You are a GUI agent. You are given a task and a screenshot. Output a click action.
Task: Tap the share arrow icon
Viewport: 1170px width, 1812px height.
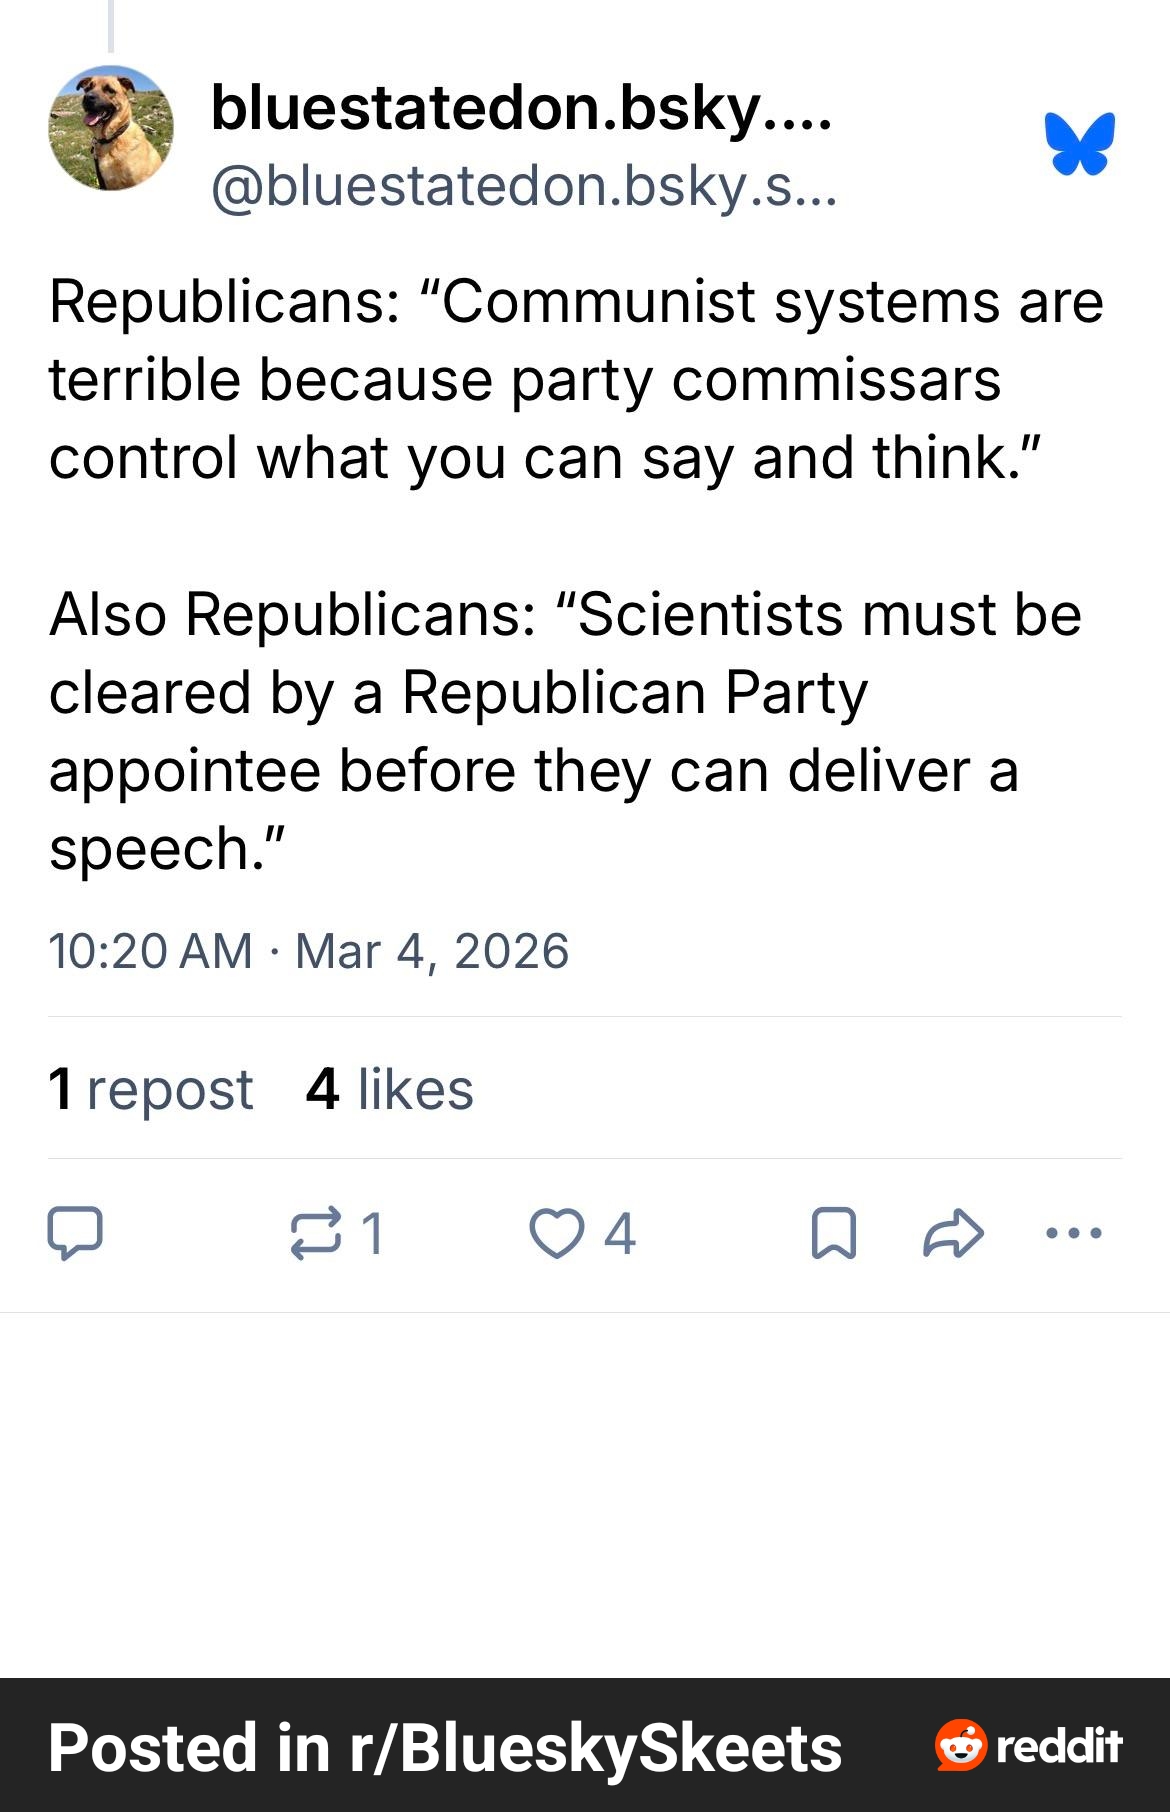pyautogui.click(x=953, y=1233)
